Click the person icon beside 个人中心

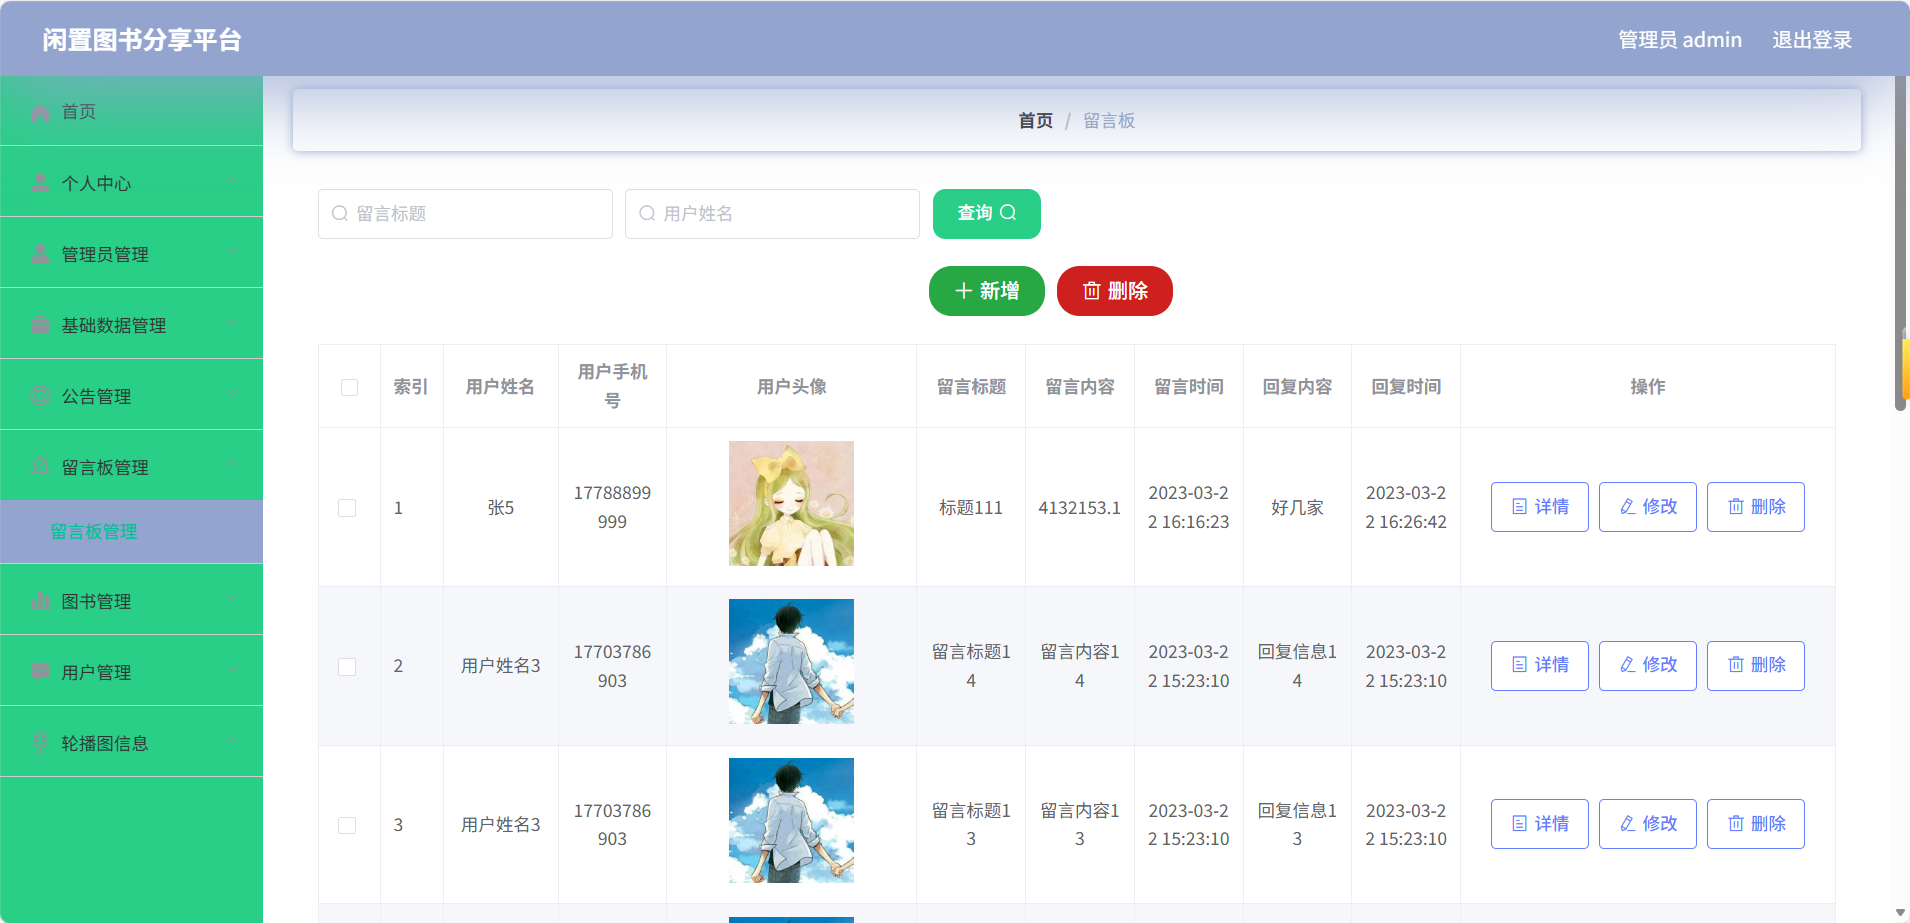click(40, 183)
